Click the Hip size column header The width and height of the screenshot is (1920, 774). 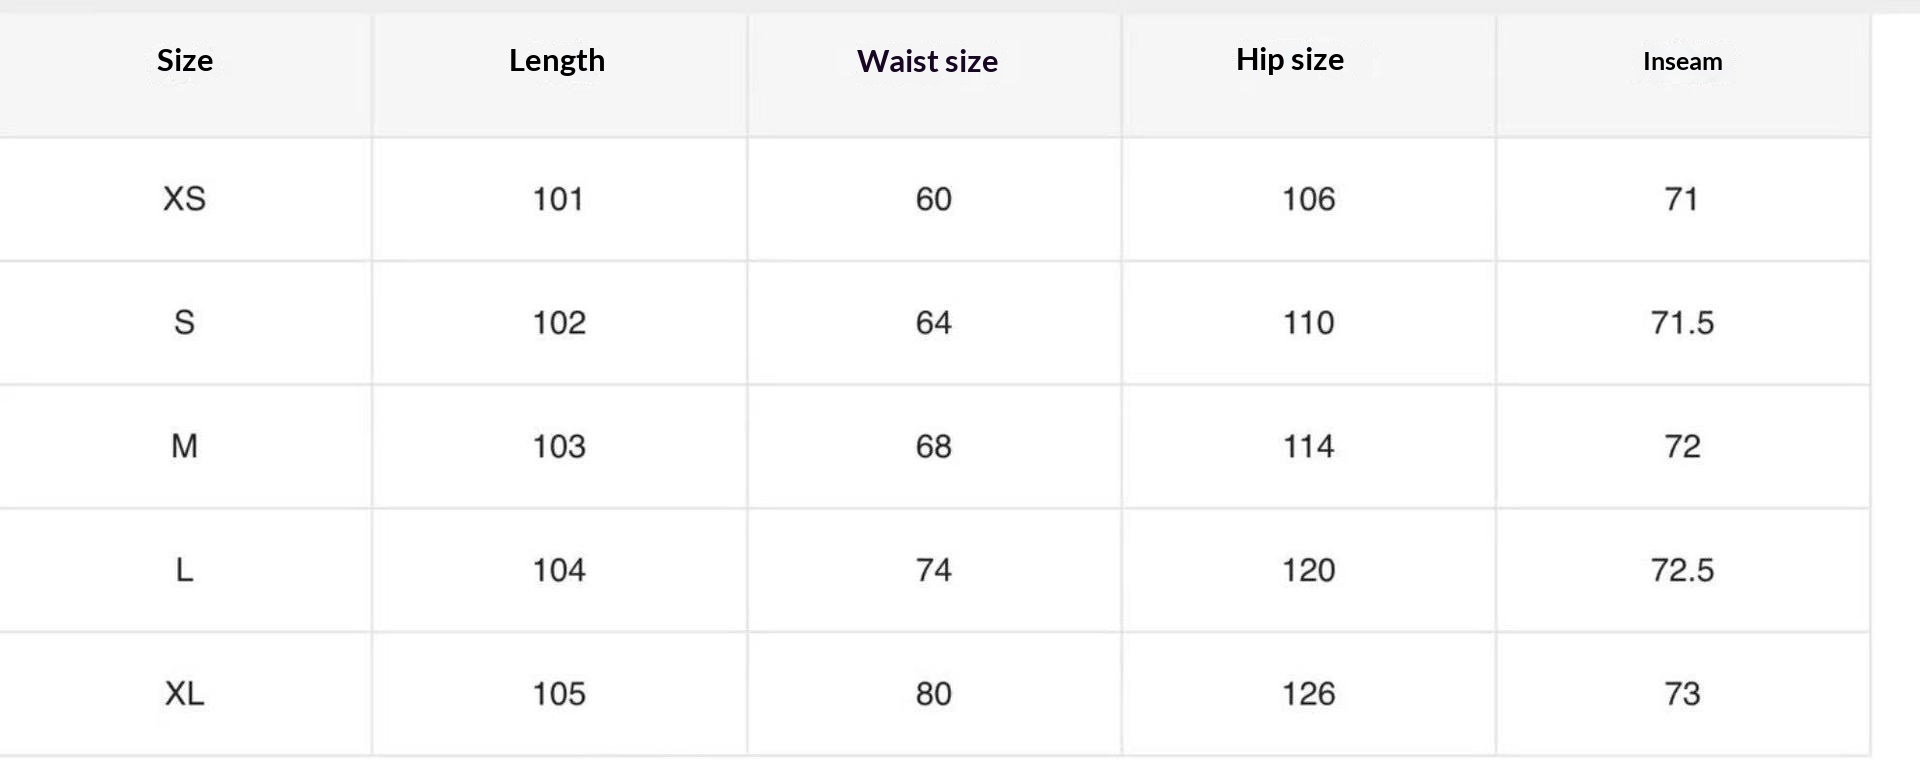click(1290, 60)
